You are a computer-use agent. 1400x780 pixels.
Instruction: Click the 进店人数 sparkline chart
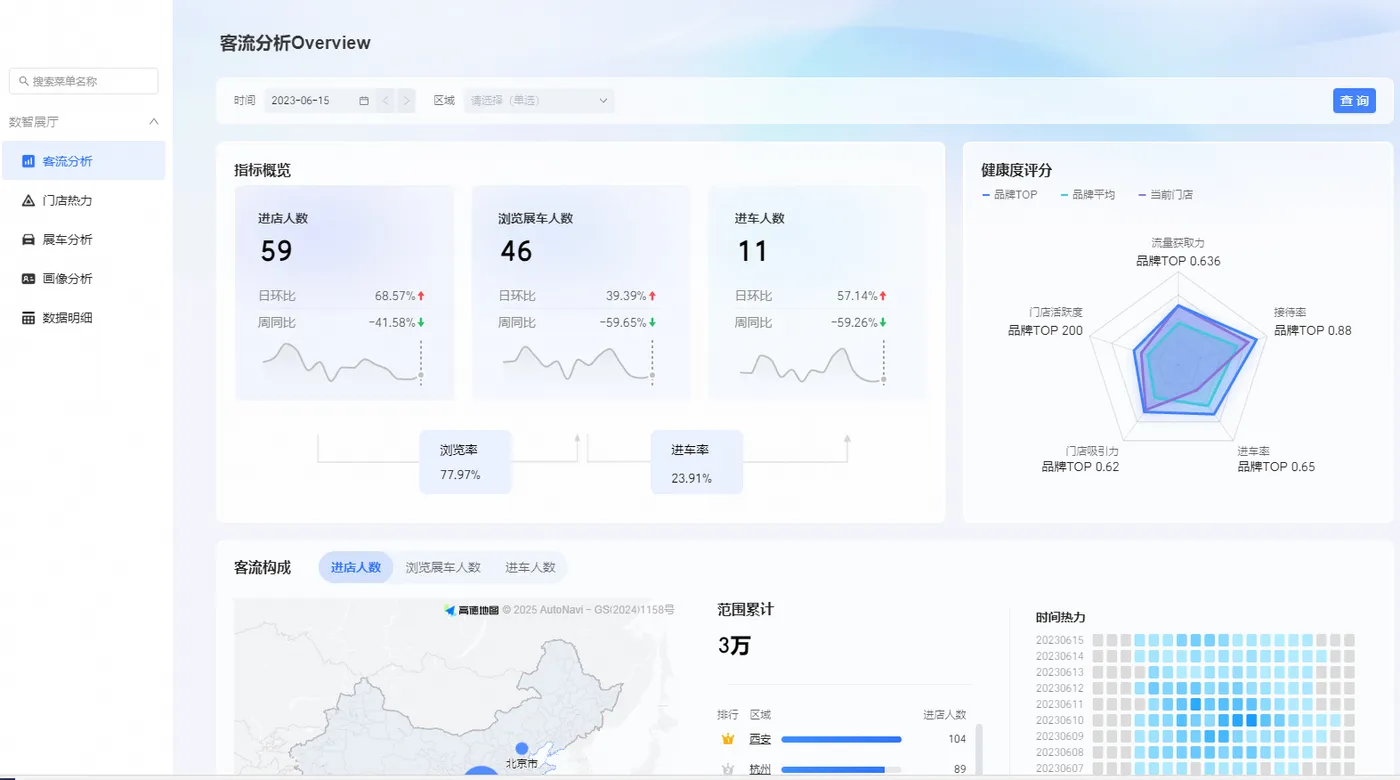(342, 362)
